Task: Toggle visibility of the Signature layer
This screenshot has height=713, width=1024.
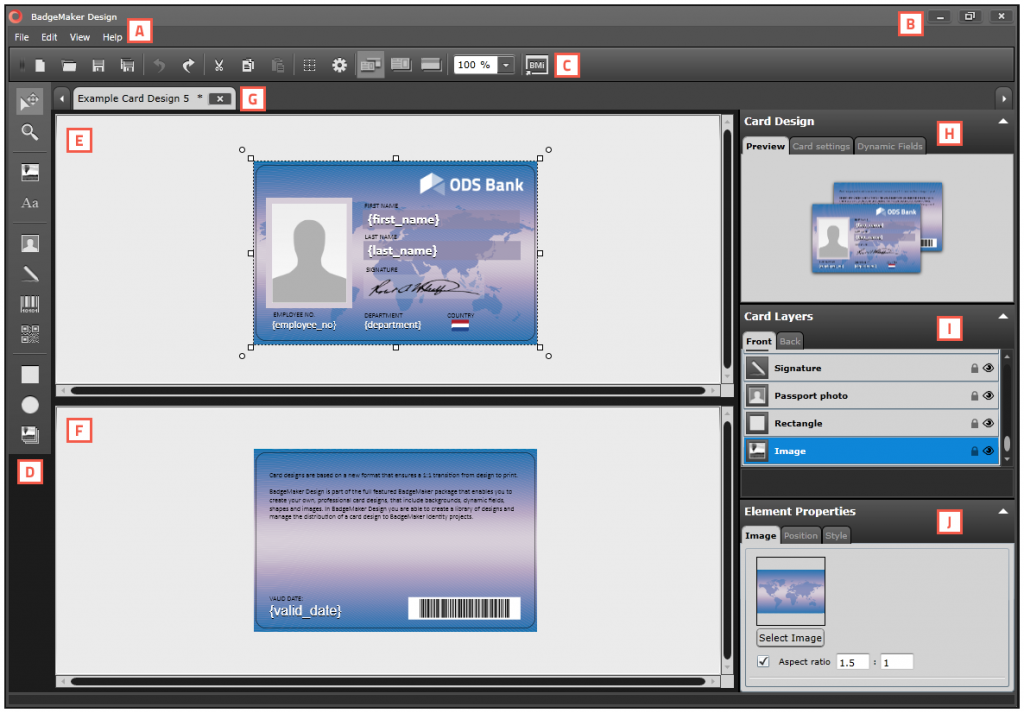Action: (x=988, y=367)
